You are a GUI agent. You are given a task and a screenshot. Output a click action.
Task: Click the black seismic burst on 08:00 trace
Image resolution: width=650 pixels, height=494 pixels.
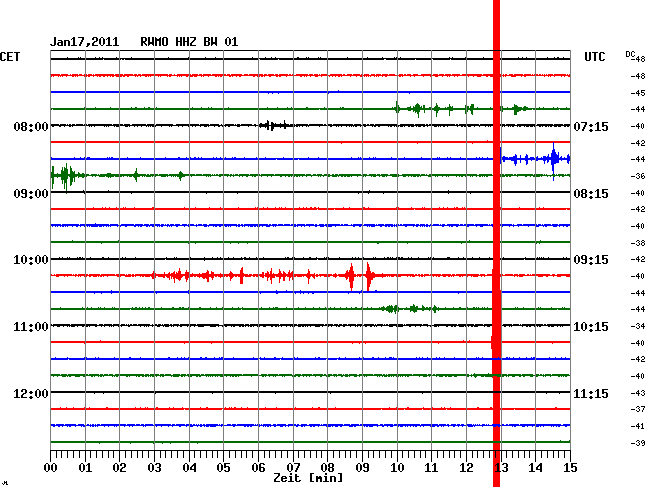click(274, 125)
